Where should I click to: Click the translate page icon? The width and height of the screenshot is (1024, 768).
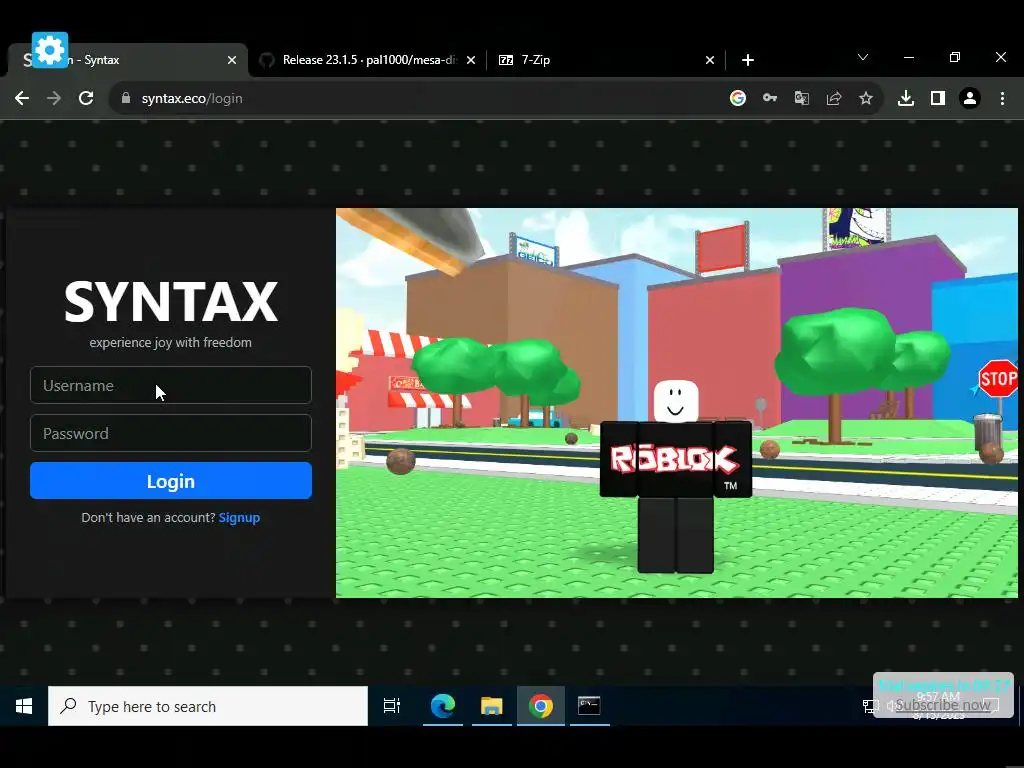801,98
